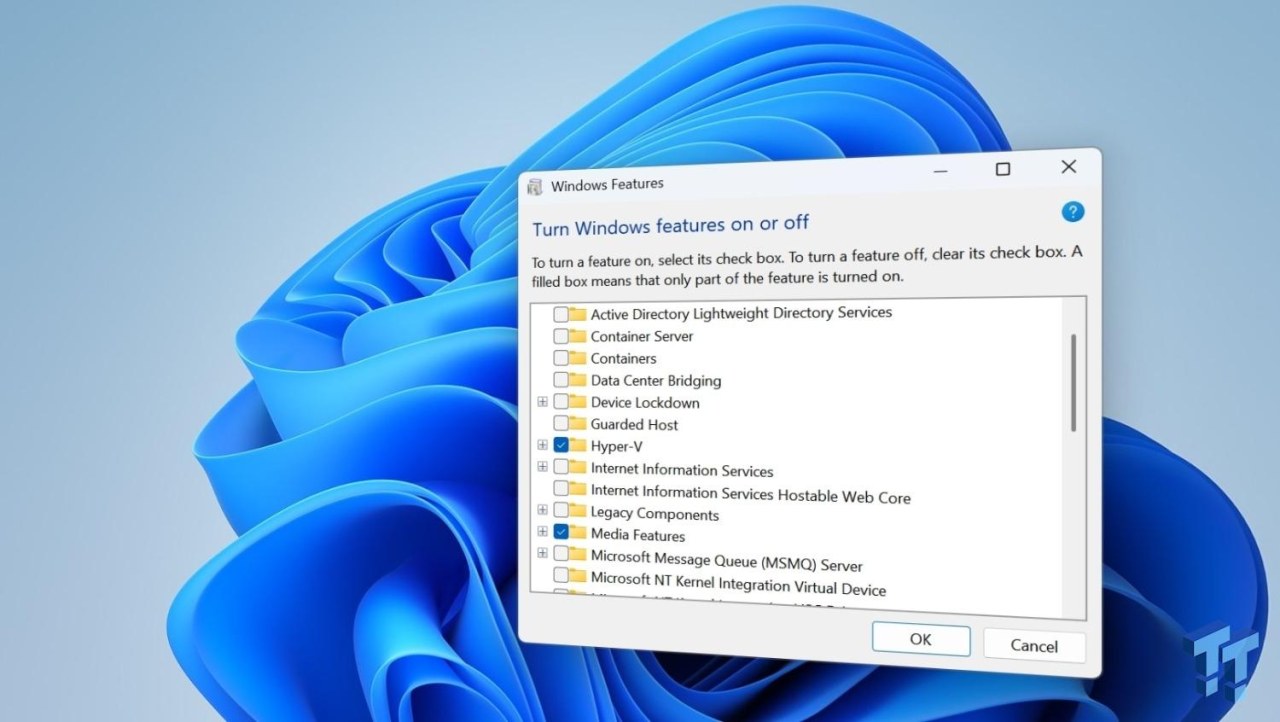1280x722 pixels.
Task: Select the Containers label text
Action: tap(623, 358)
